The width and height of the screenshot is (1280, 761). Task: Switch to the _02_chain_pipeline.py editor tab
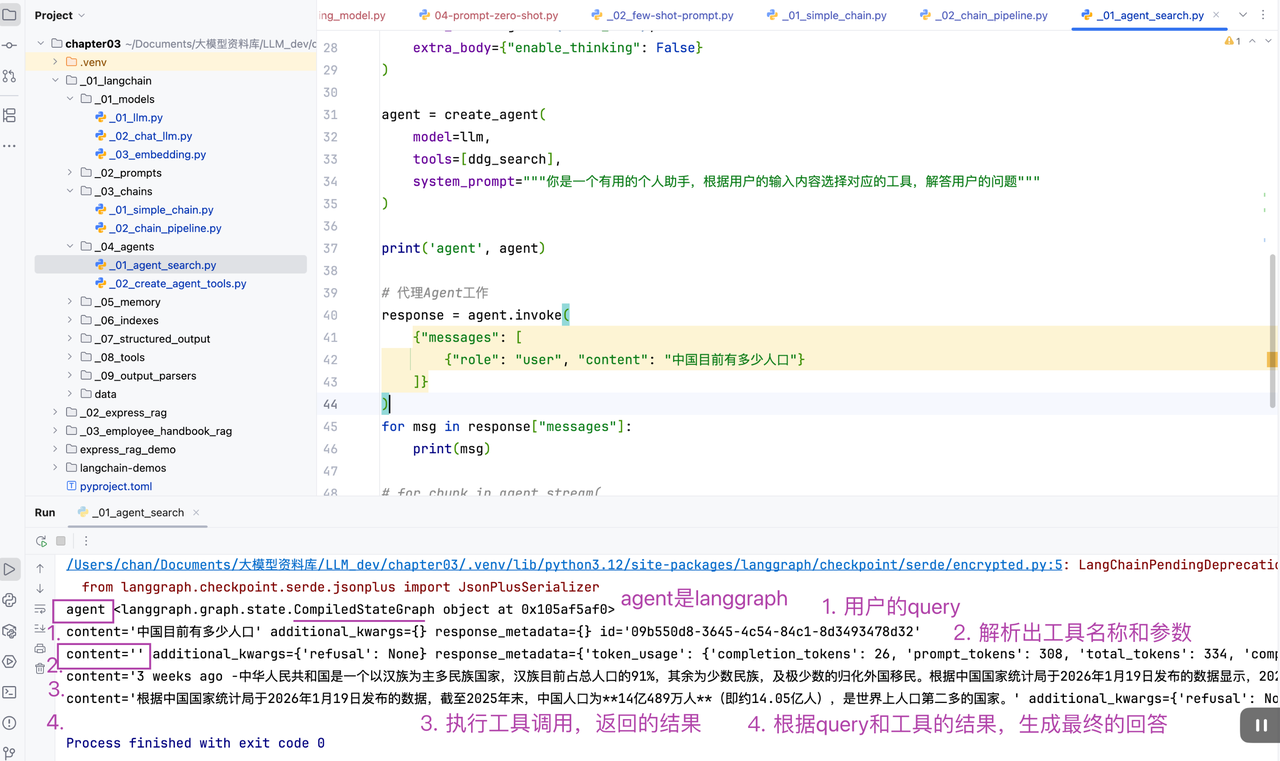(x=983, y=15)
